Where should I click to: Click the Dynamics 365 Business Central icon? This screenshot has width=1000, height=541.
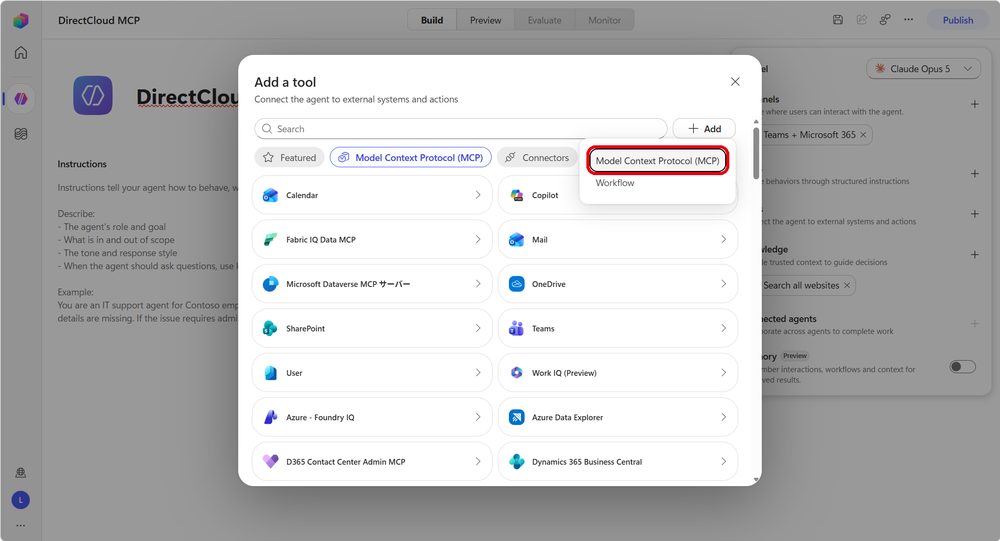click(x=517, y=461)
